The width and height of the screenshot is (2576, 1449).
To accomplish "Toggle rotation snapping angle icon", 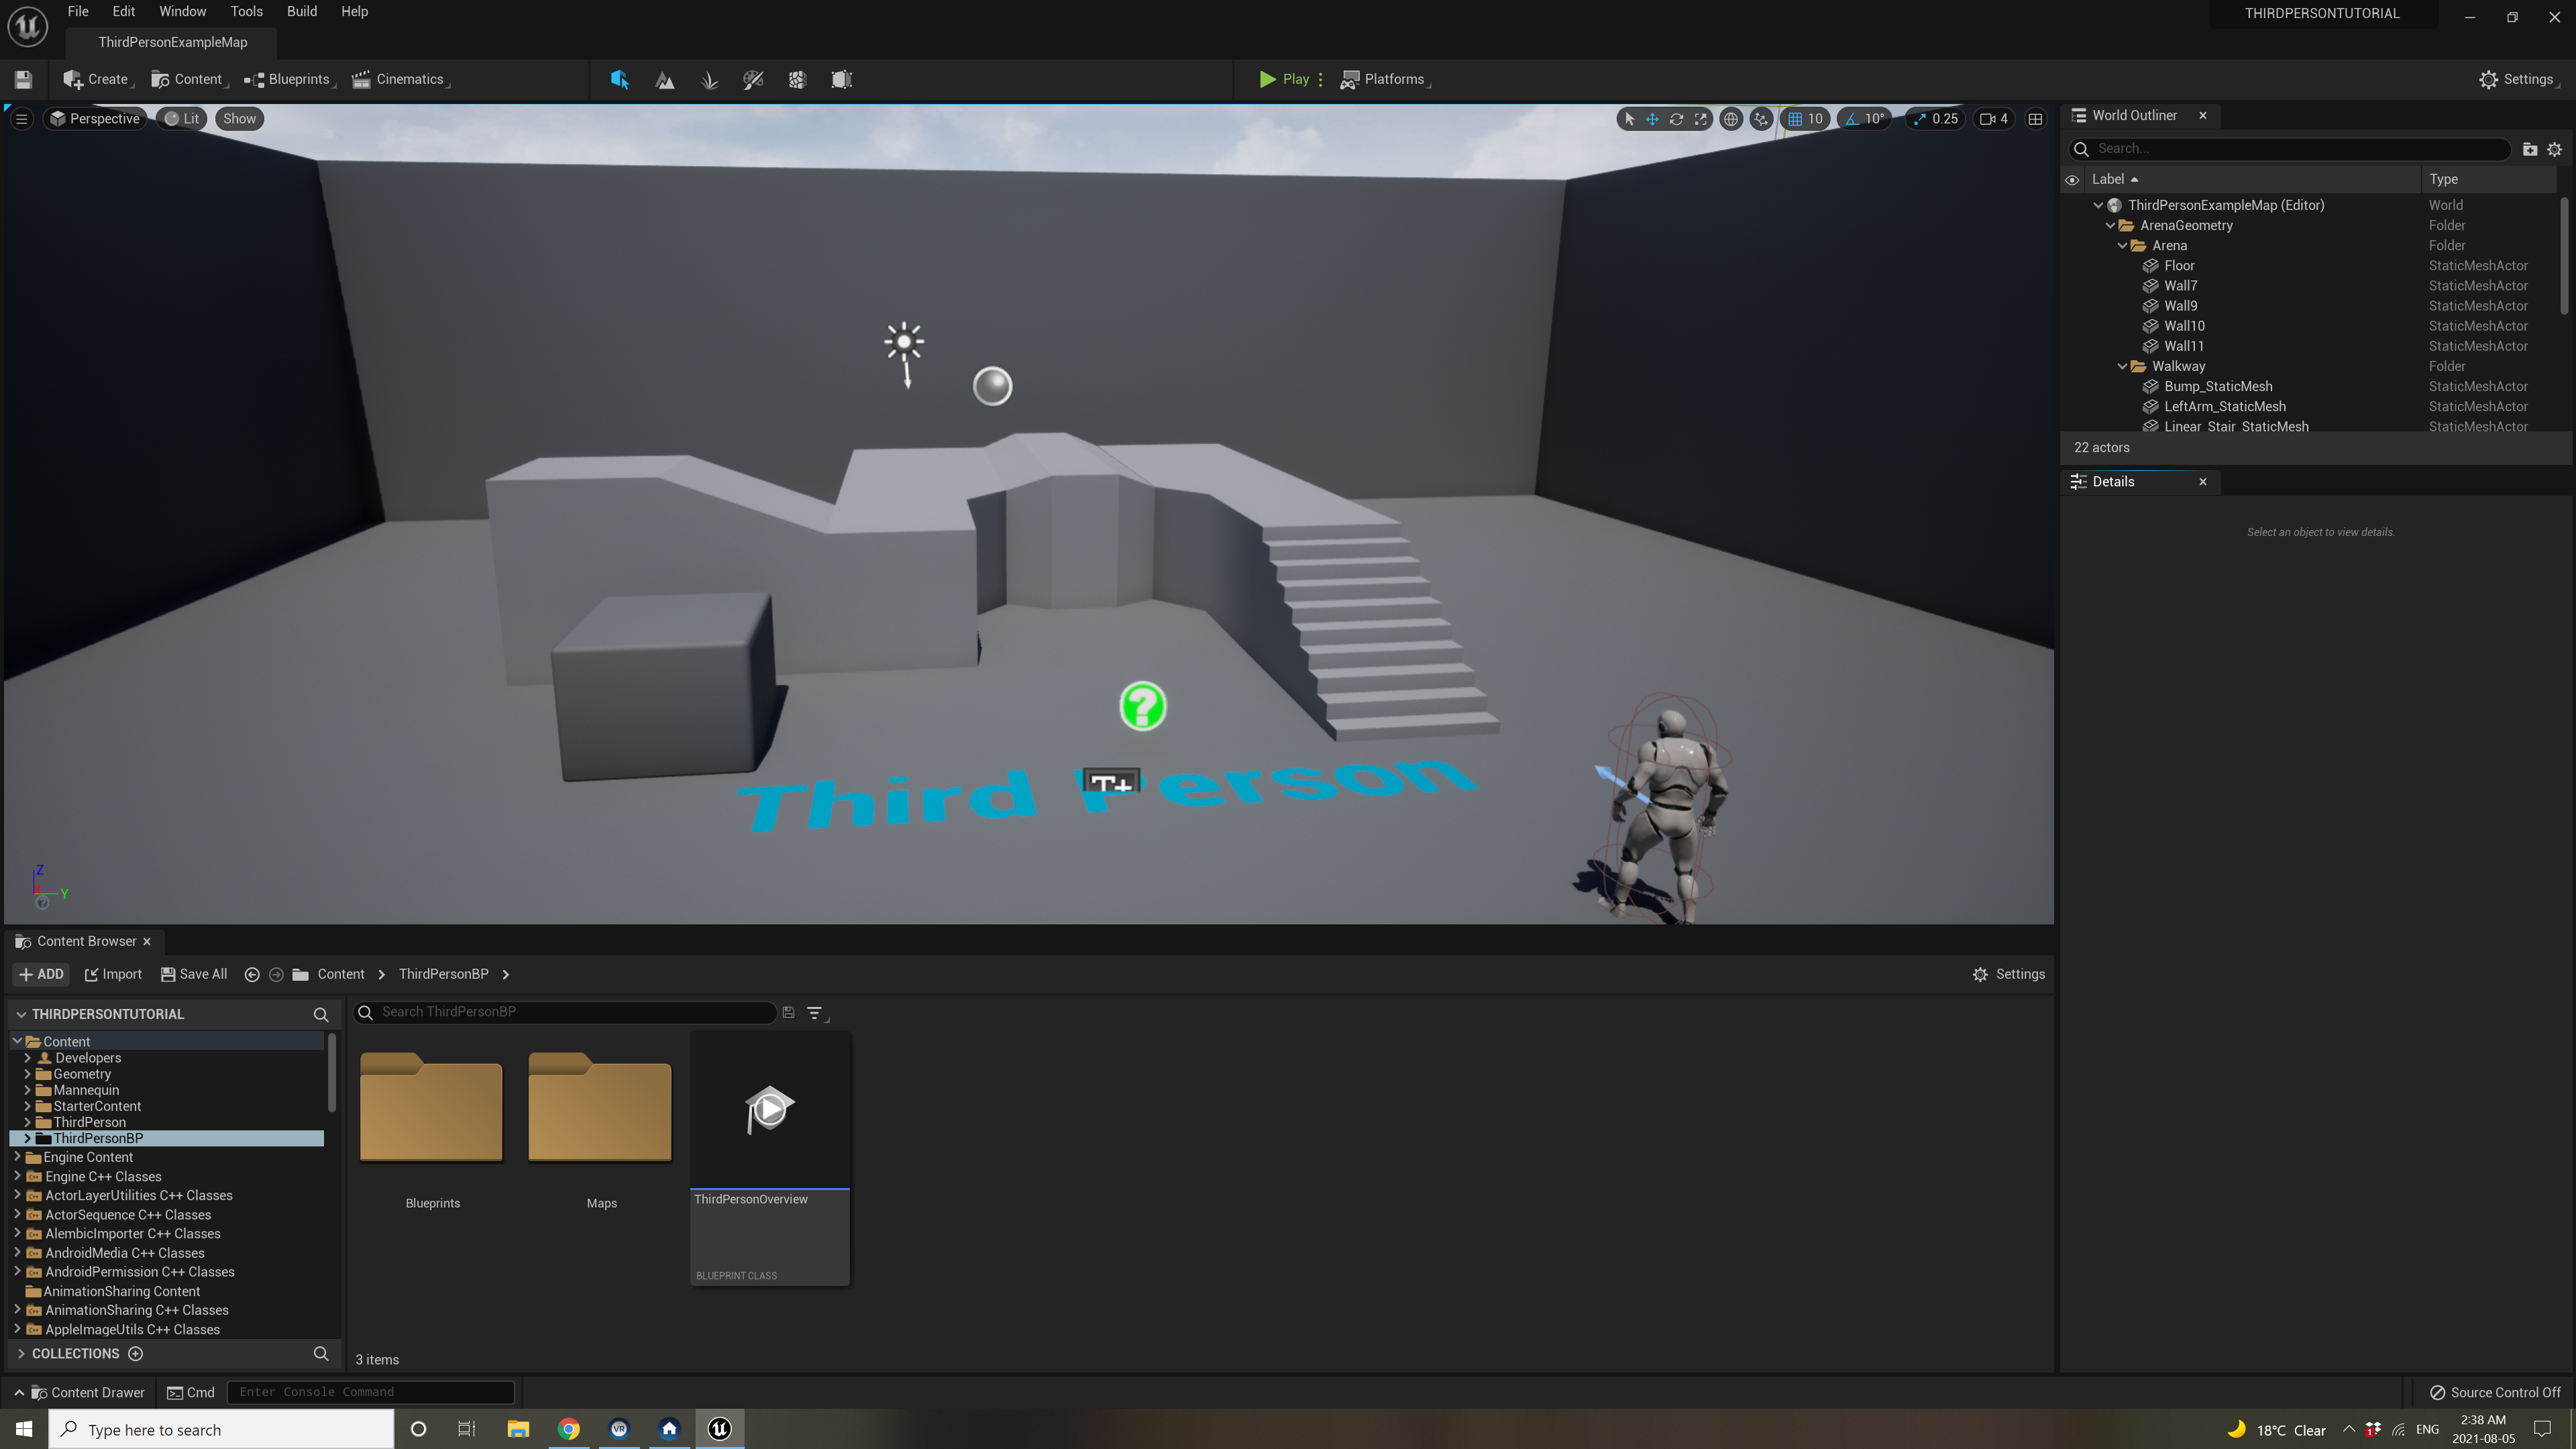I will pos(1853,119).
